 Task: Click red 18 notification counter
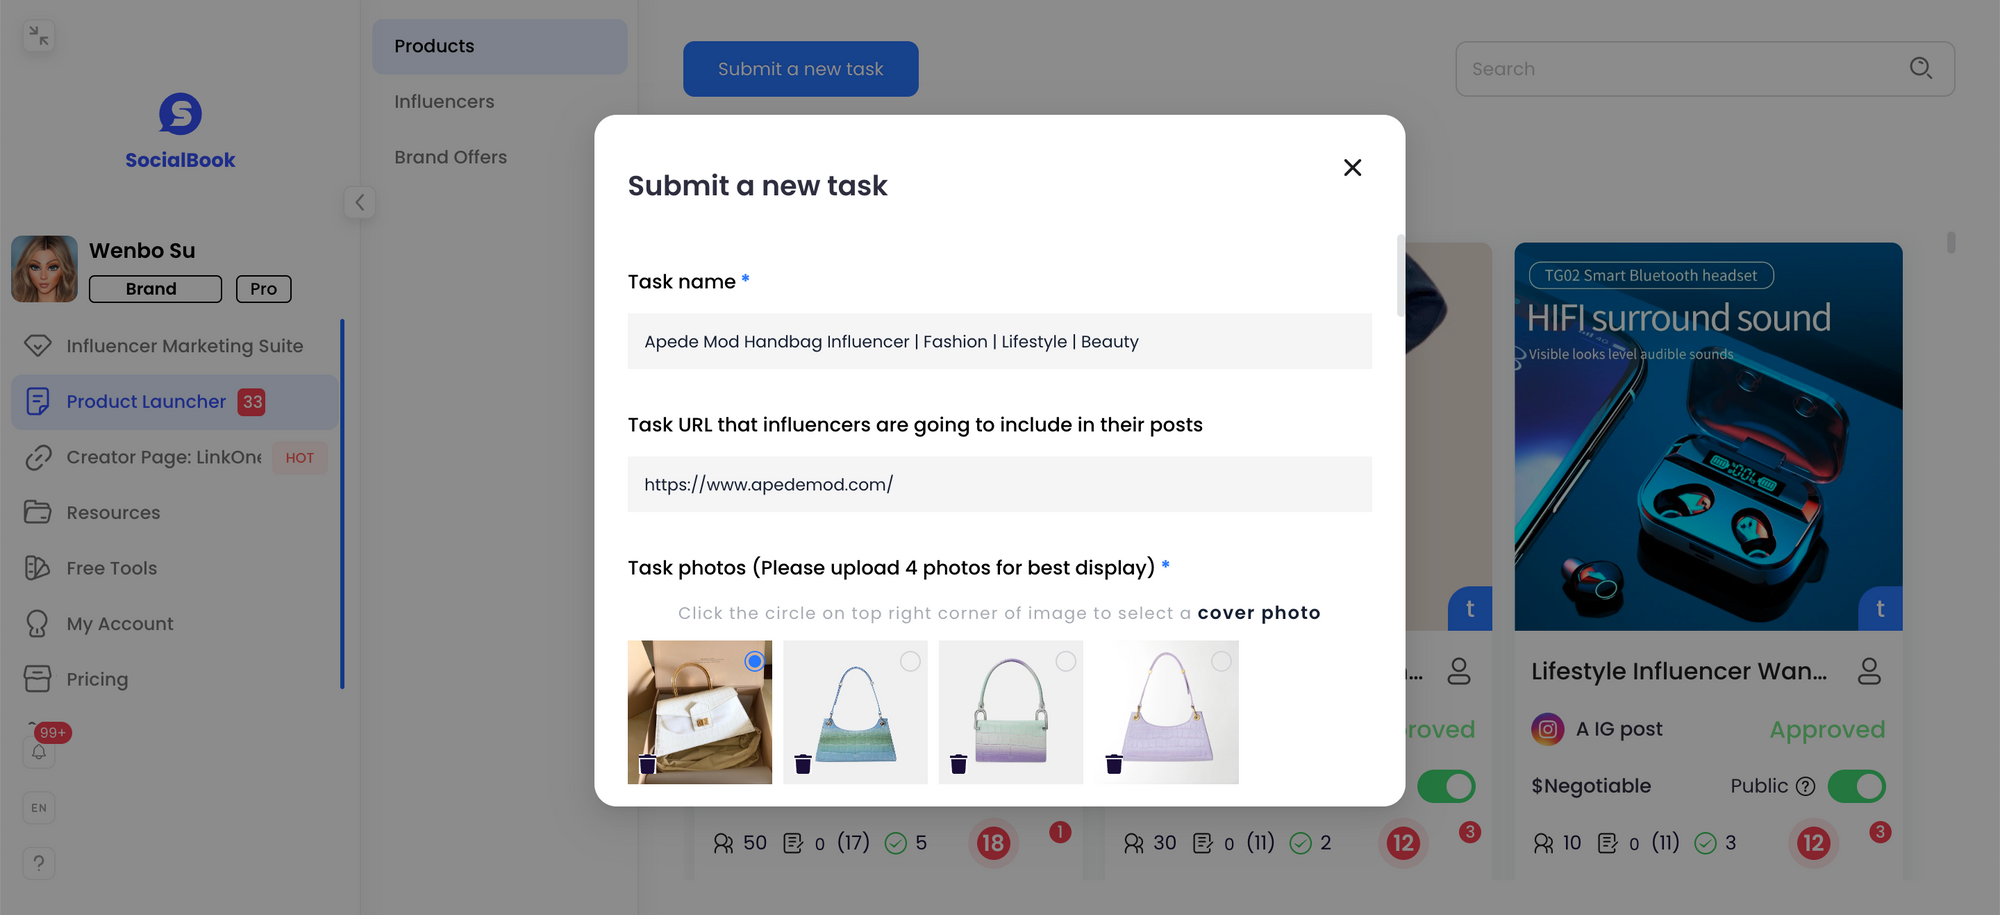[992, 843]
